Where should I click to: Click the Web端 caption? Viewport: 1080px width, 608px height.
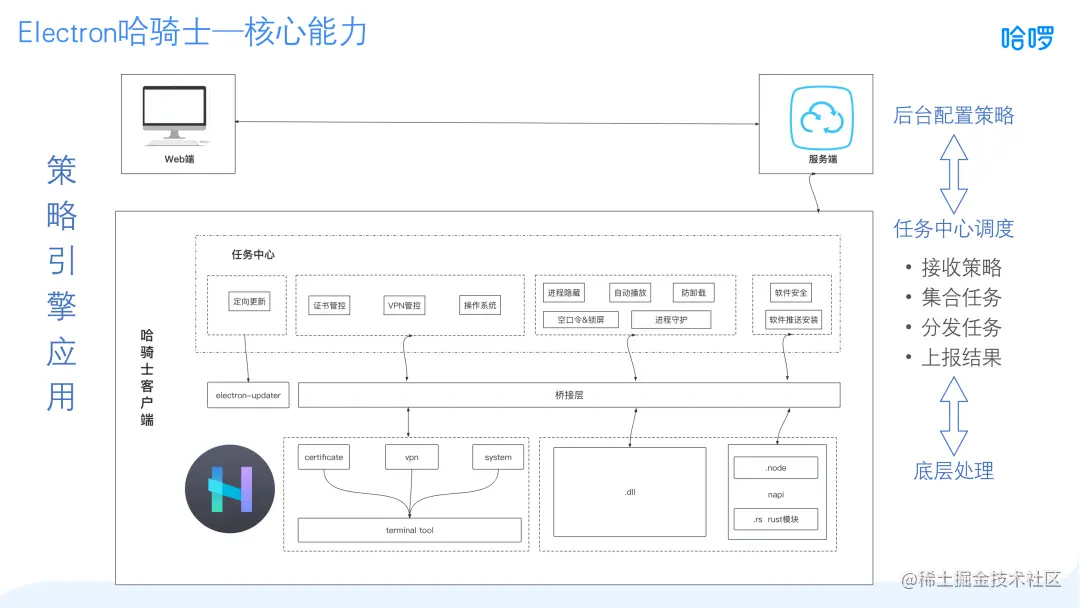[x=179, y=159]
